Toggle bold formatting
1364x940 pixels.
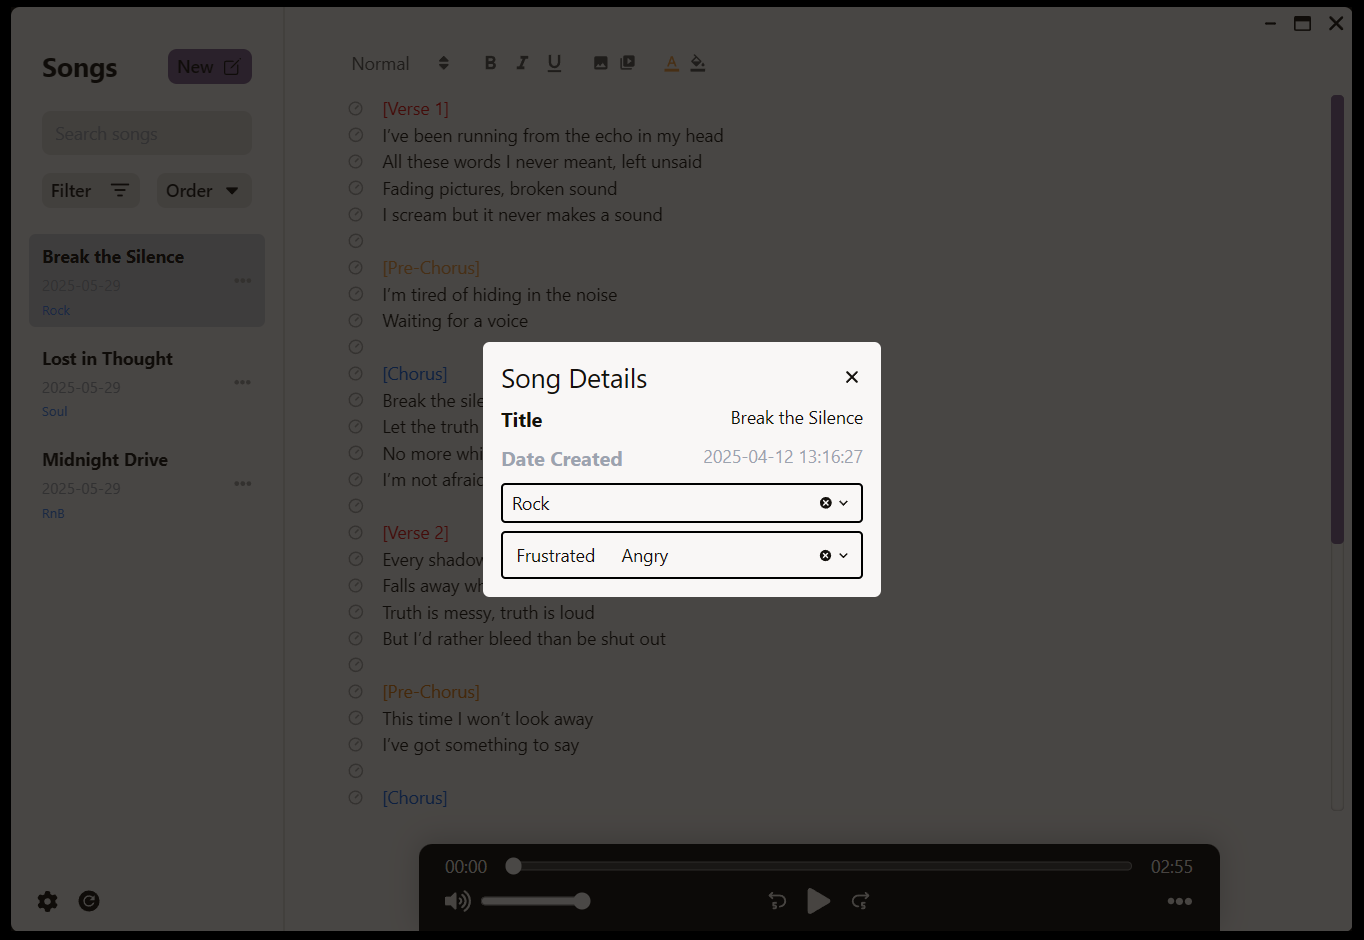(x=490, y=63)
